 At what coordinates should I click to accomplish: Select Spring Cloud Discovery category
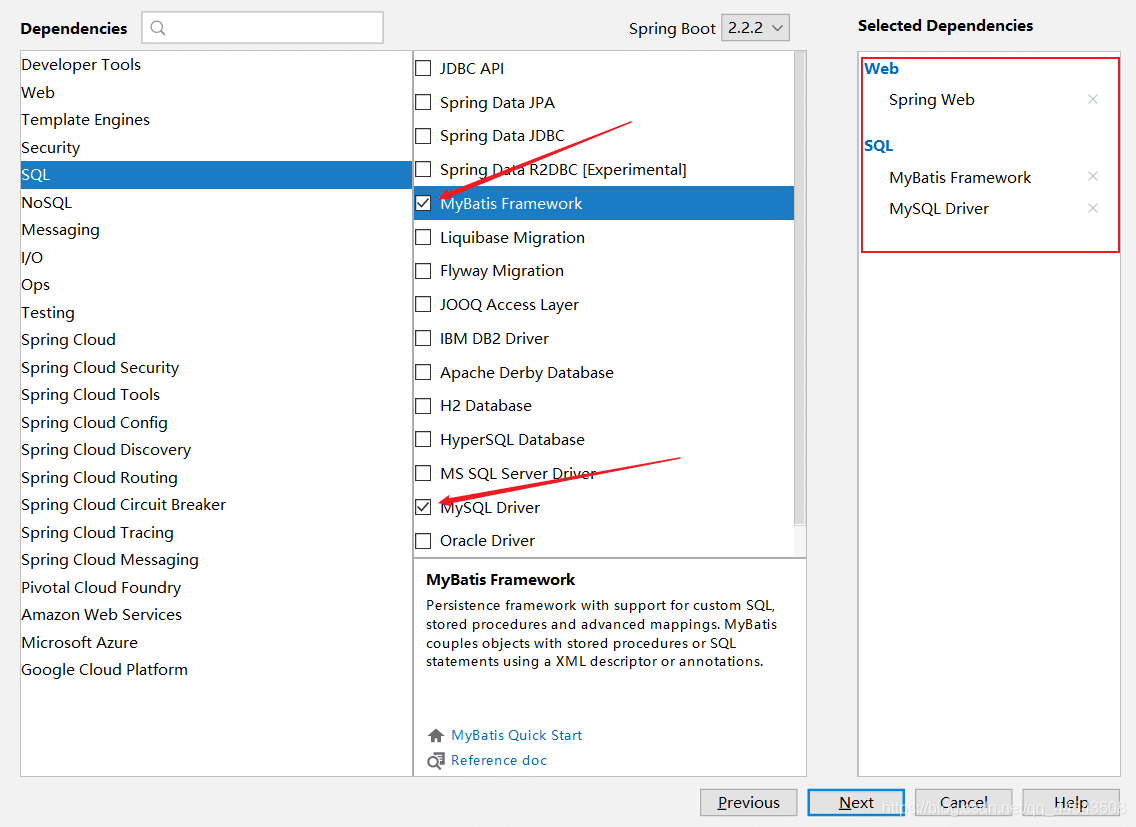[216, 450]
